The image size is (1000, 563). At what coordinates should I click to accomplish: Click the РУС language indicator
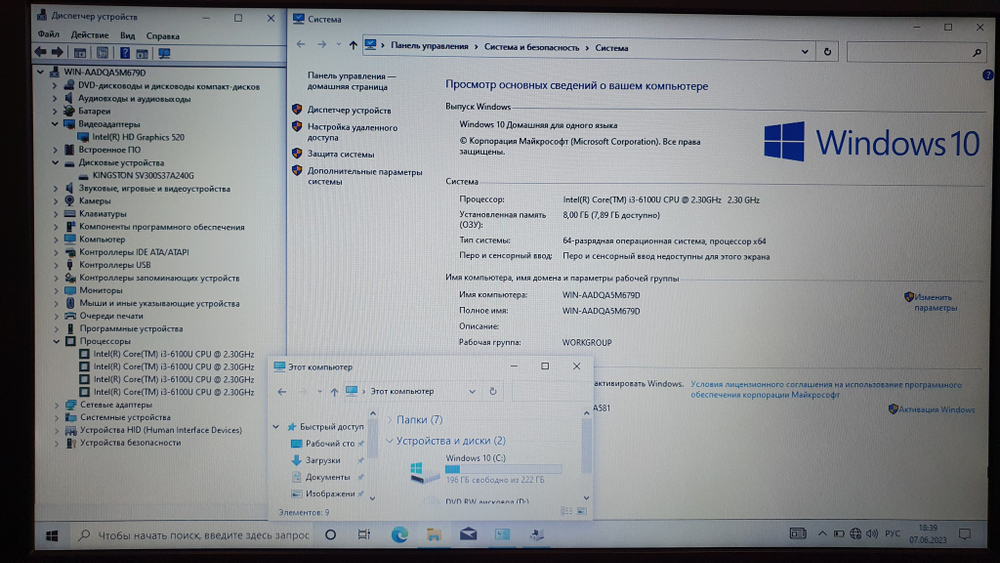click(x=892, y=533)
